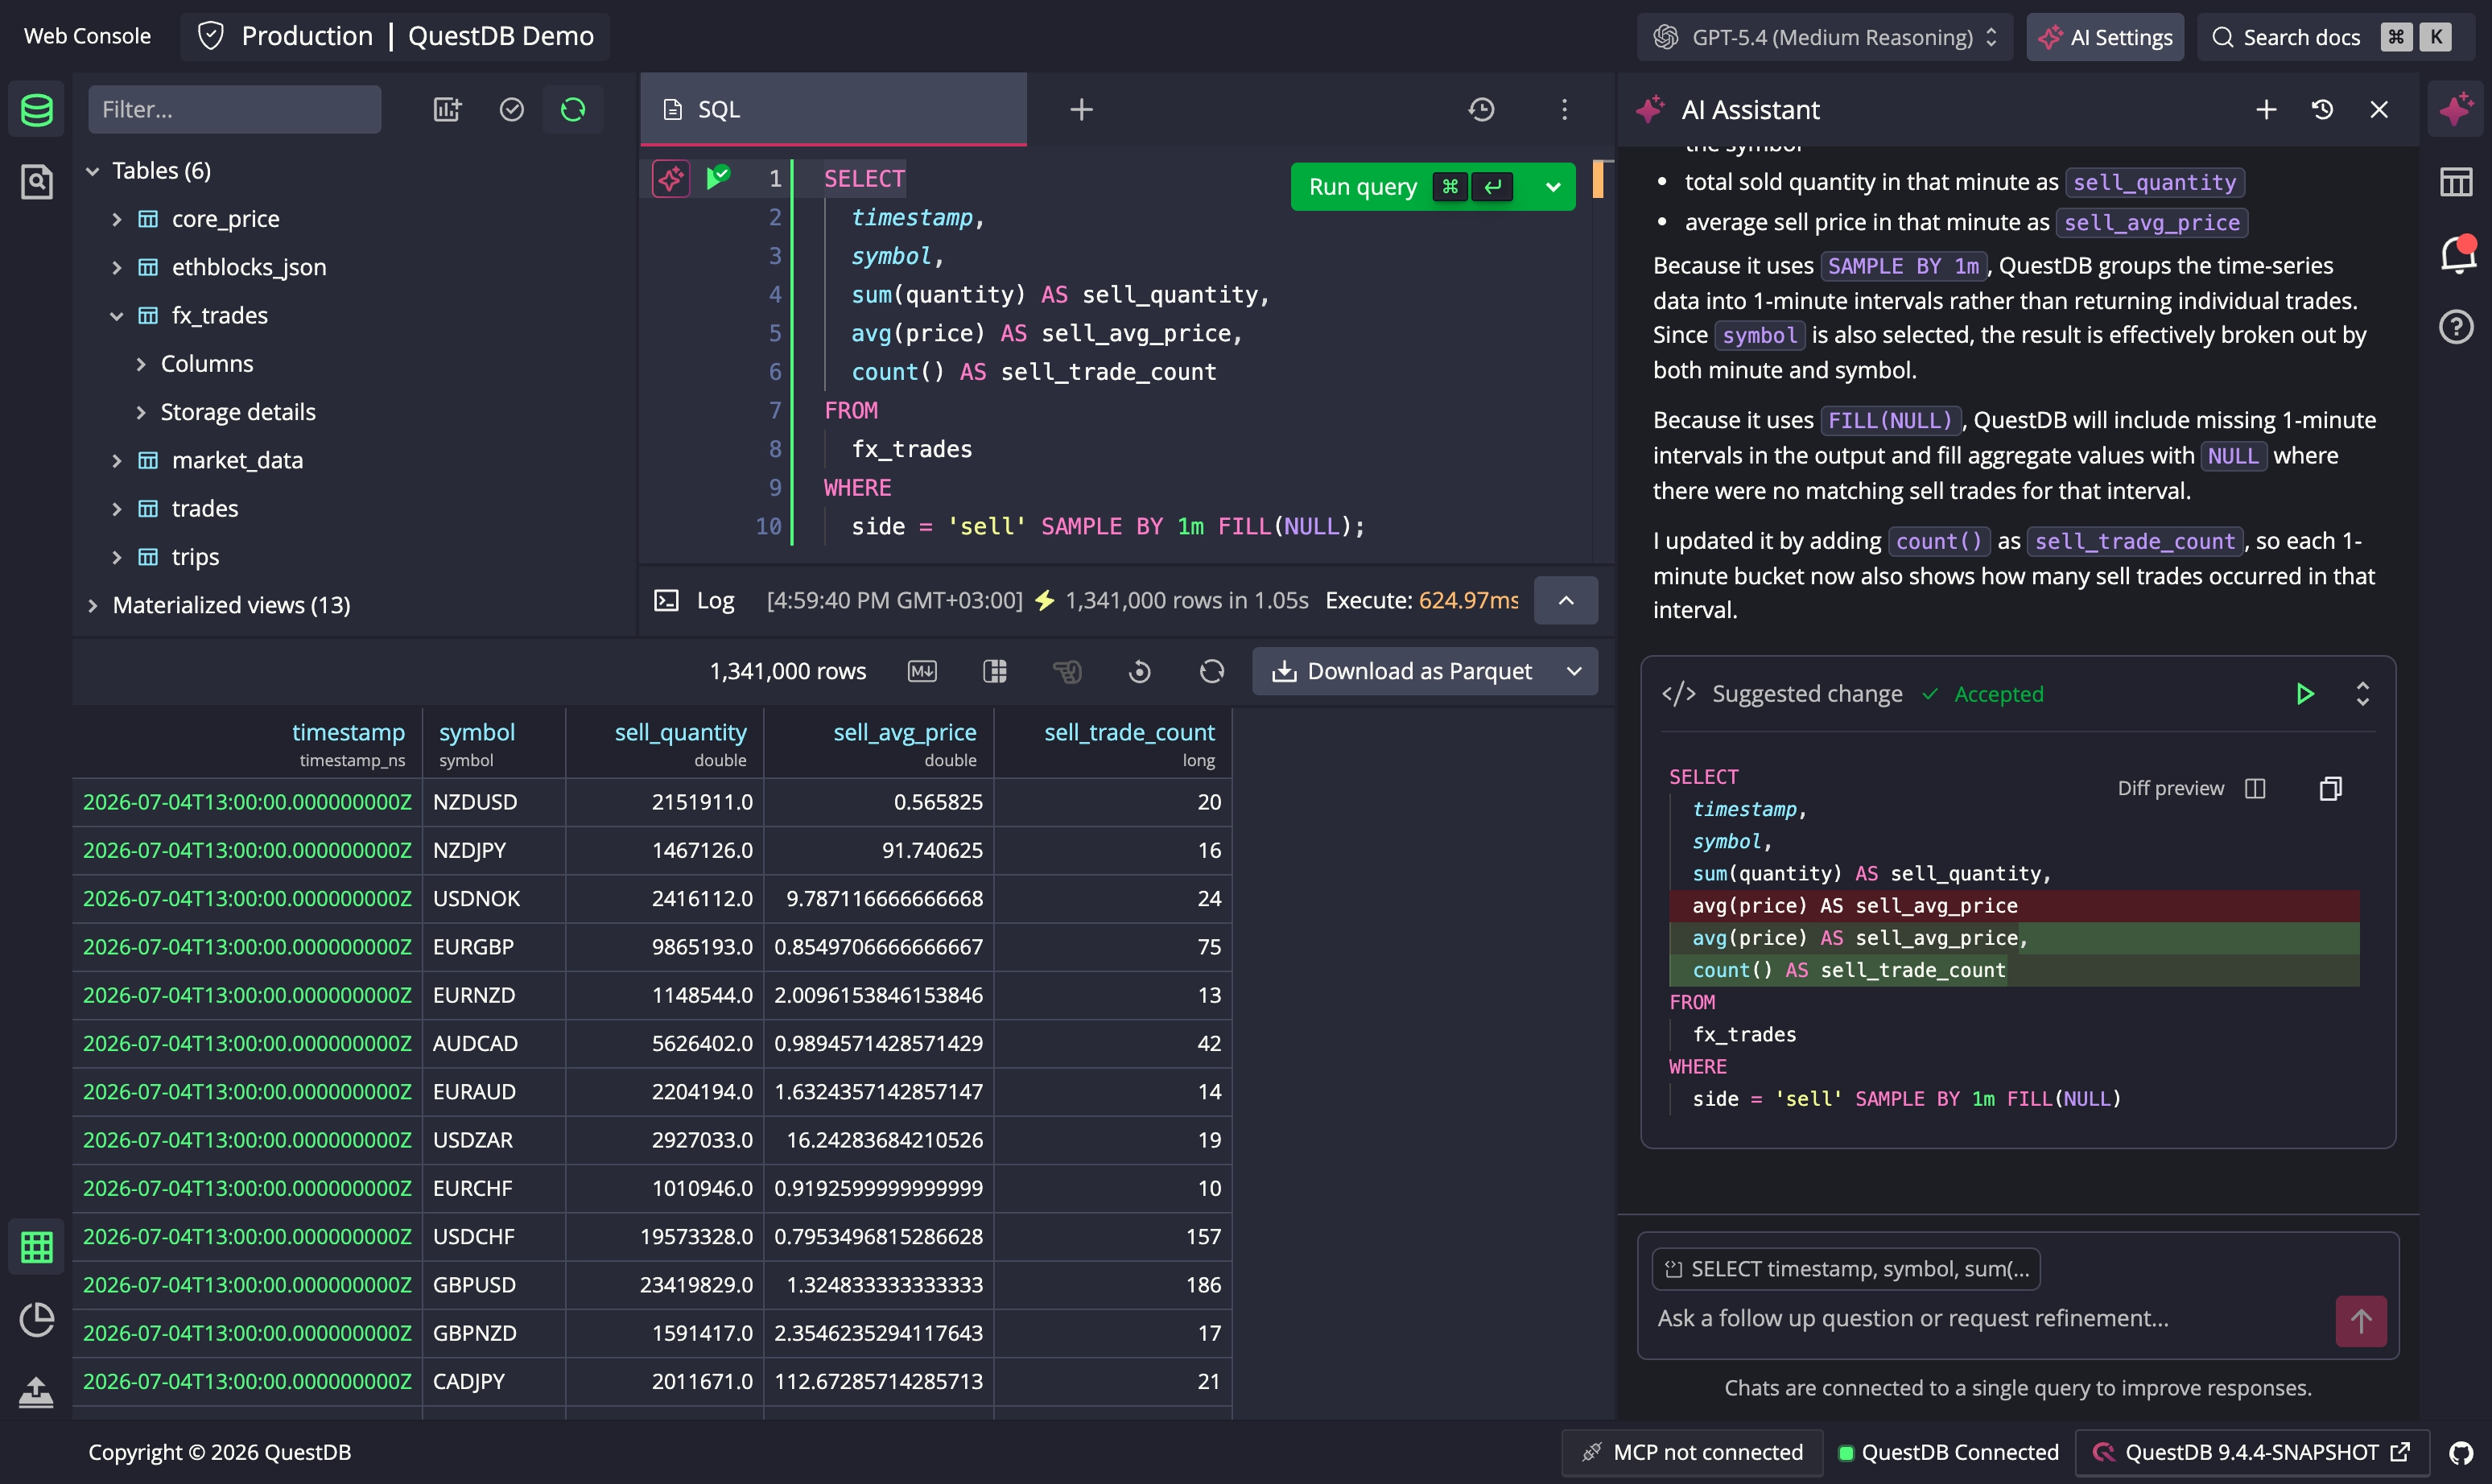The image size is (2492, 1484).
Task: Expand the market_data table
Action: point(117,460)
